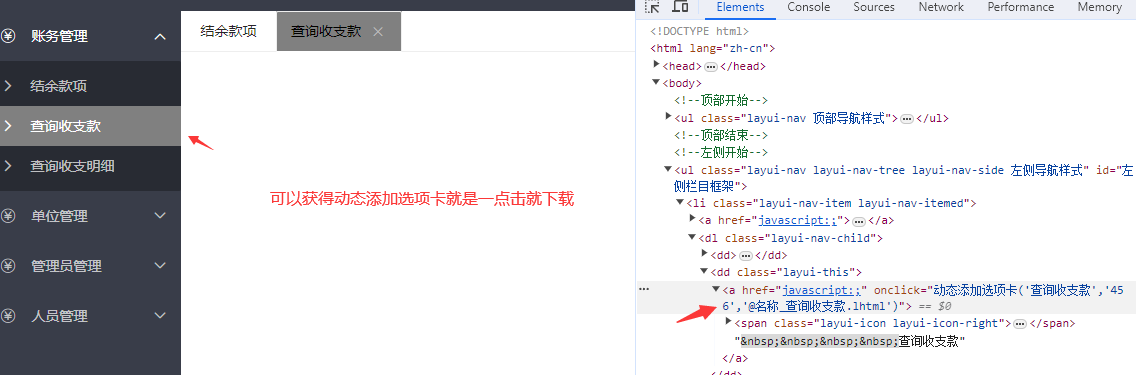This screenshot has height=375, width=1136.
Task: Click the right-arrow icon next to 查询收支明细
Action: pyautogui.click(x=8, y=166)
